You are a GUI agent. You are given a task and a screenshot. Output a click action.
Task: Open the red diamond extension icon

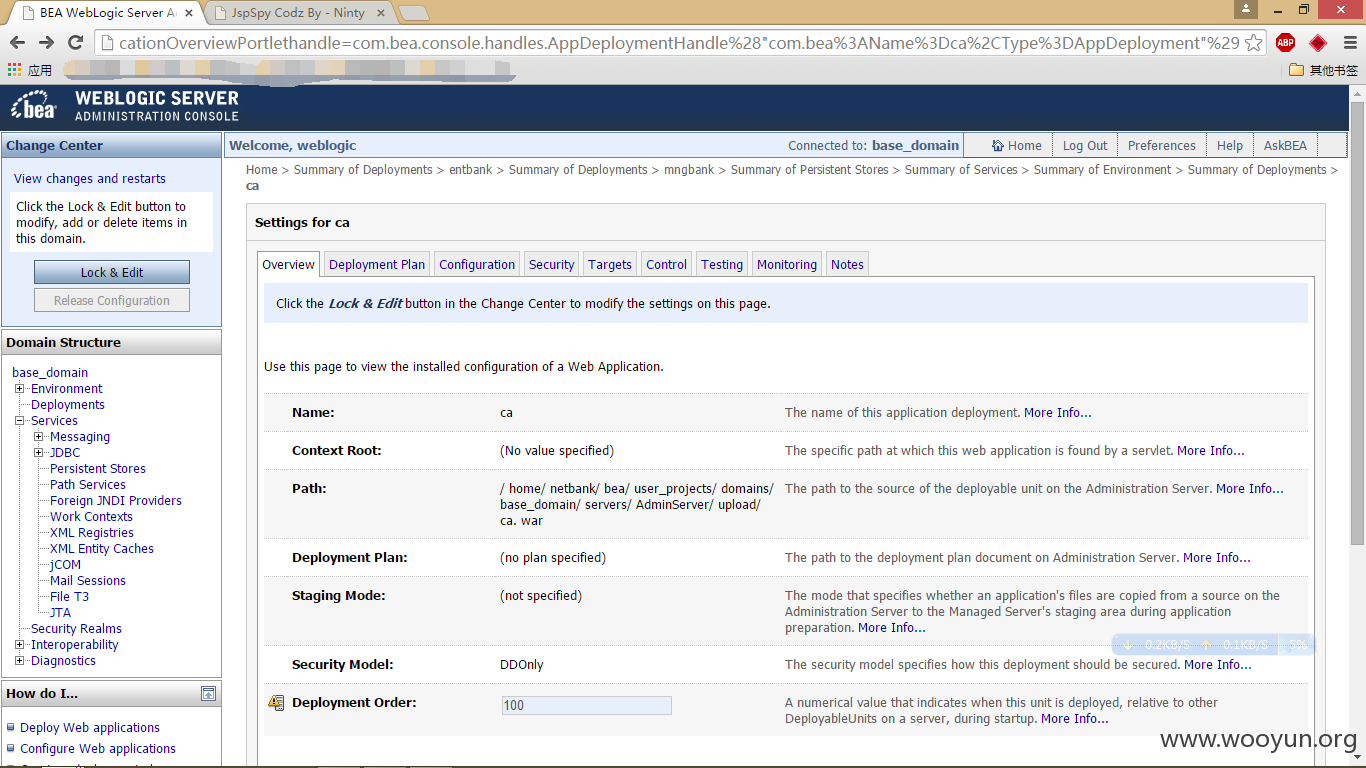click(1318, 43)
